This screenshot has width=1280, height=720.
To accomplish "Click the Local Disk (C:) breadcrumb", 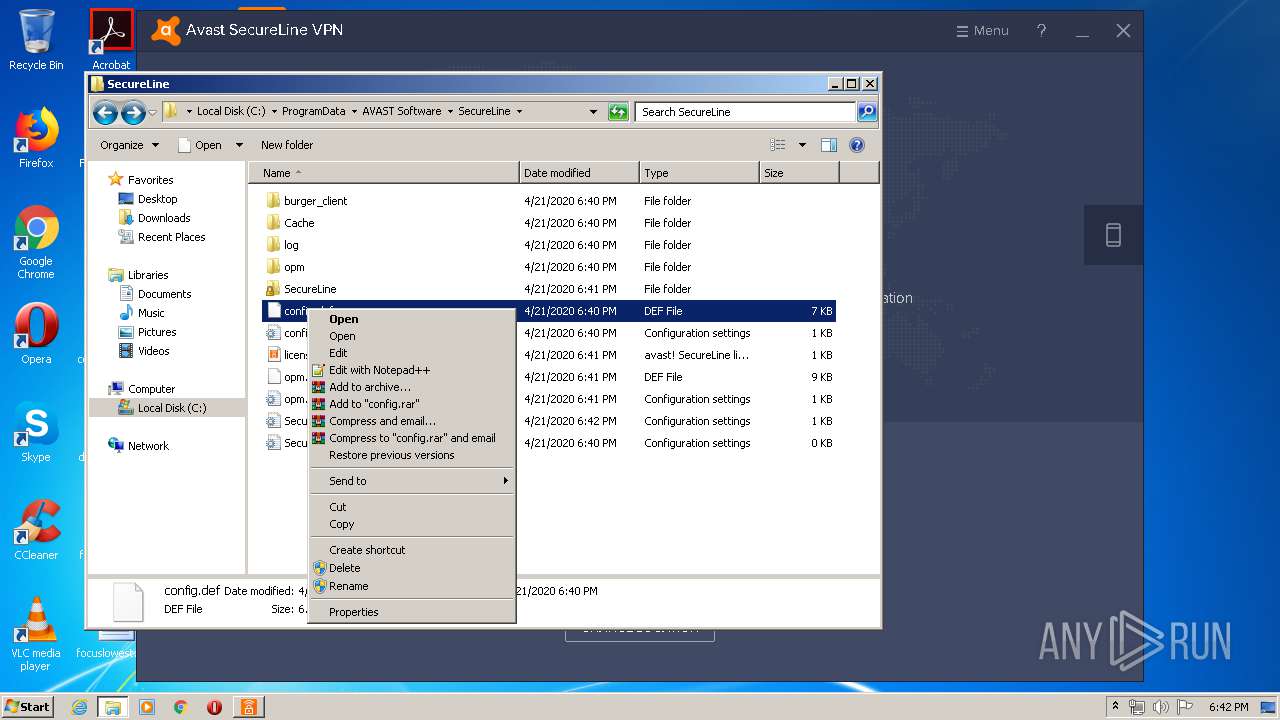I will 231,111.
